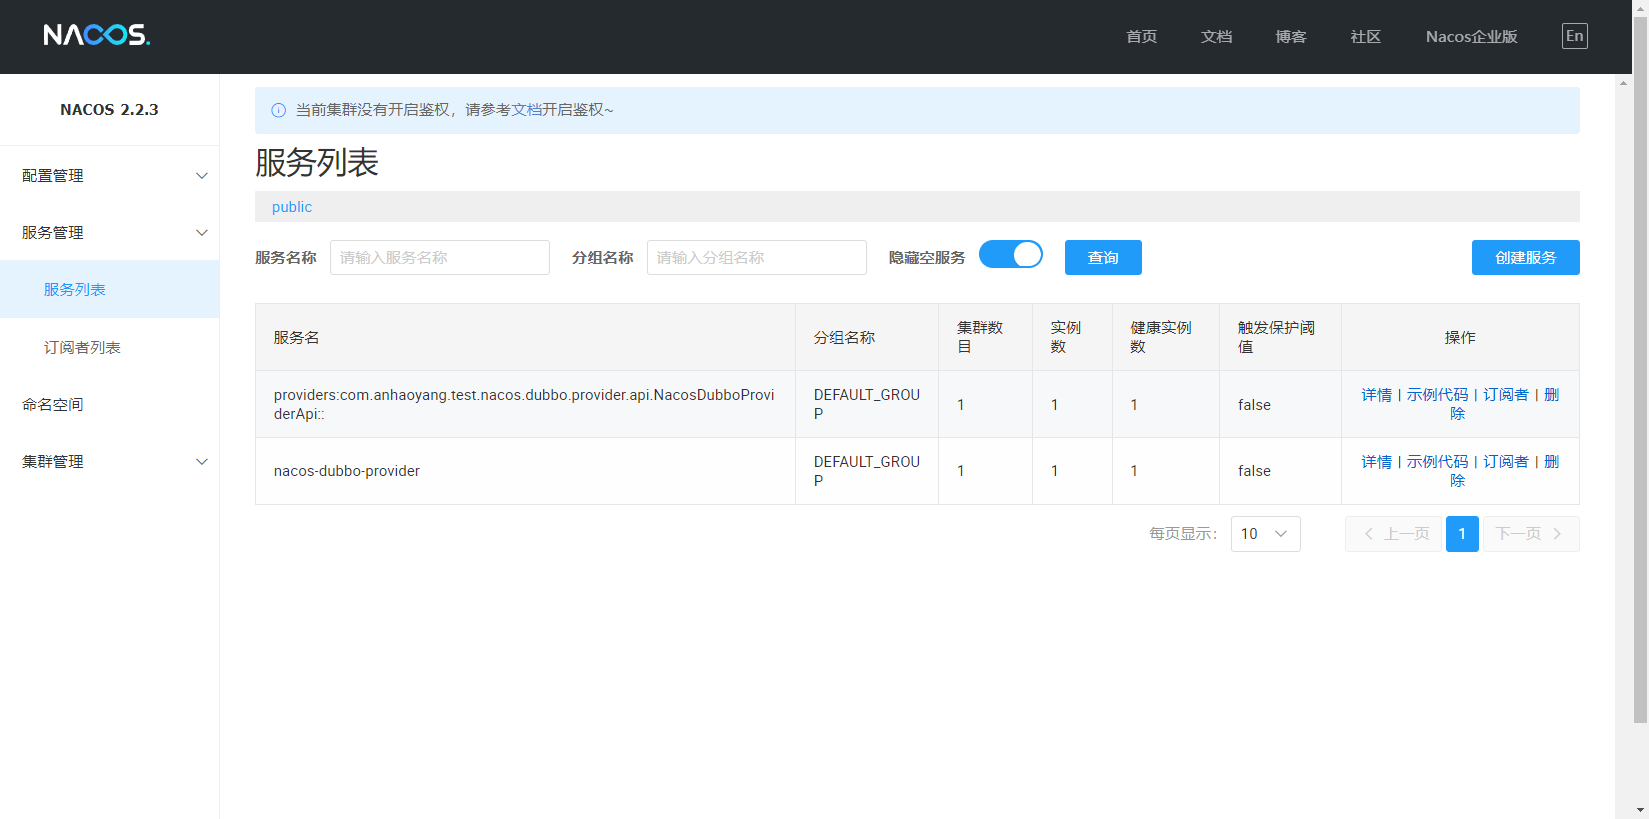Click the info icon in the auth notice

point(278,110)
